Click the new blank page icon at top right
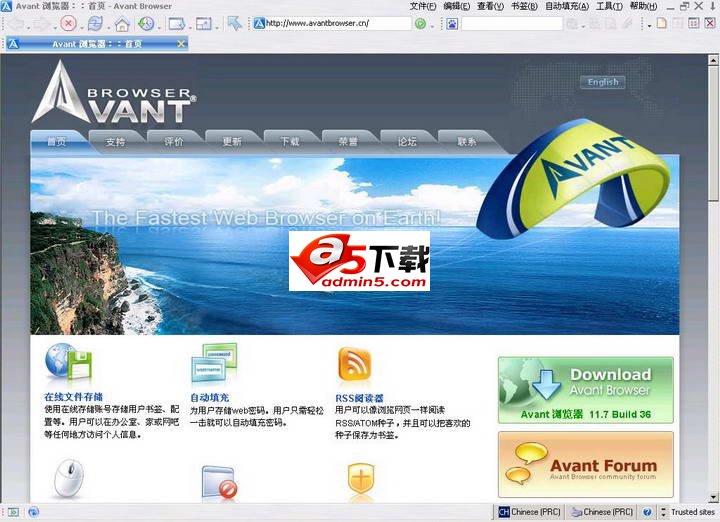 click(662, 22)
